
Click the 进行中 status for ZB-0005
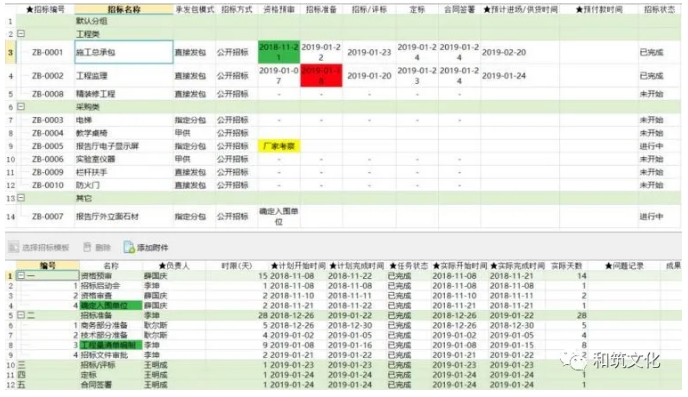pyautogui.click(x=651, y=146)
